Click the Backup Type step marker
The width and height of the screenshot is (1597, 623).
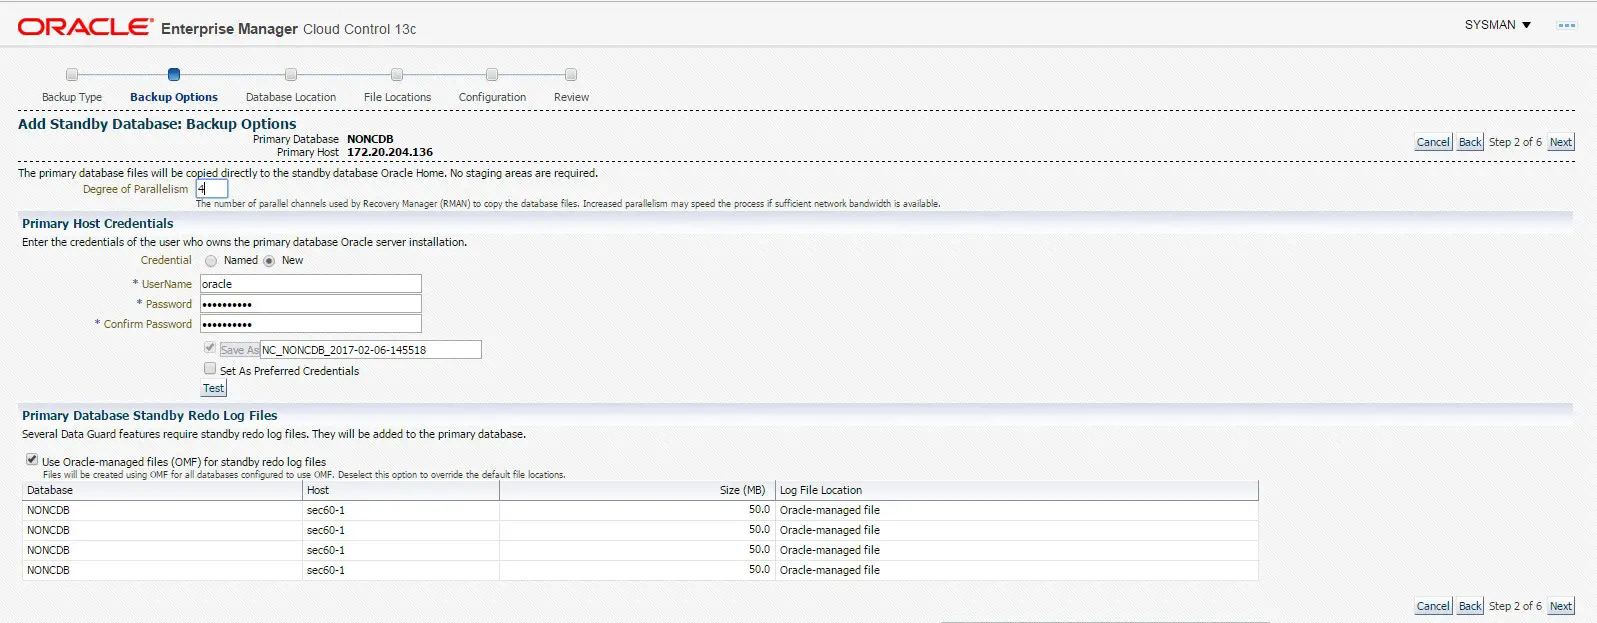pyautogui.click(x=72, y=74)
